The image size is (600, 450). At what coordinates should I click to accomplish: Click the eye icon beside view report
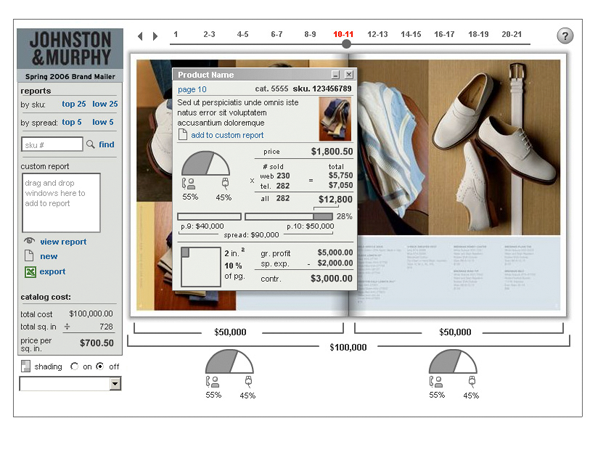point(29,241)
